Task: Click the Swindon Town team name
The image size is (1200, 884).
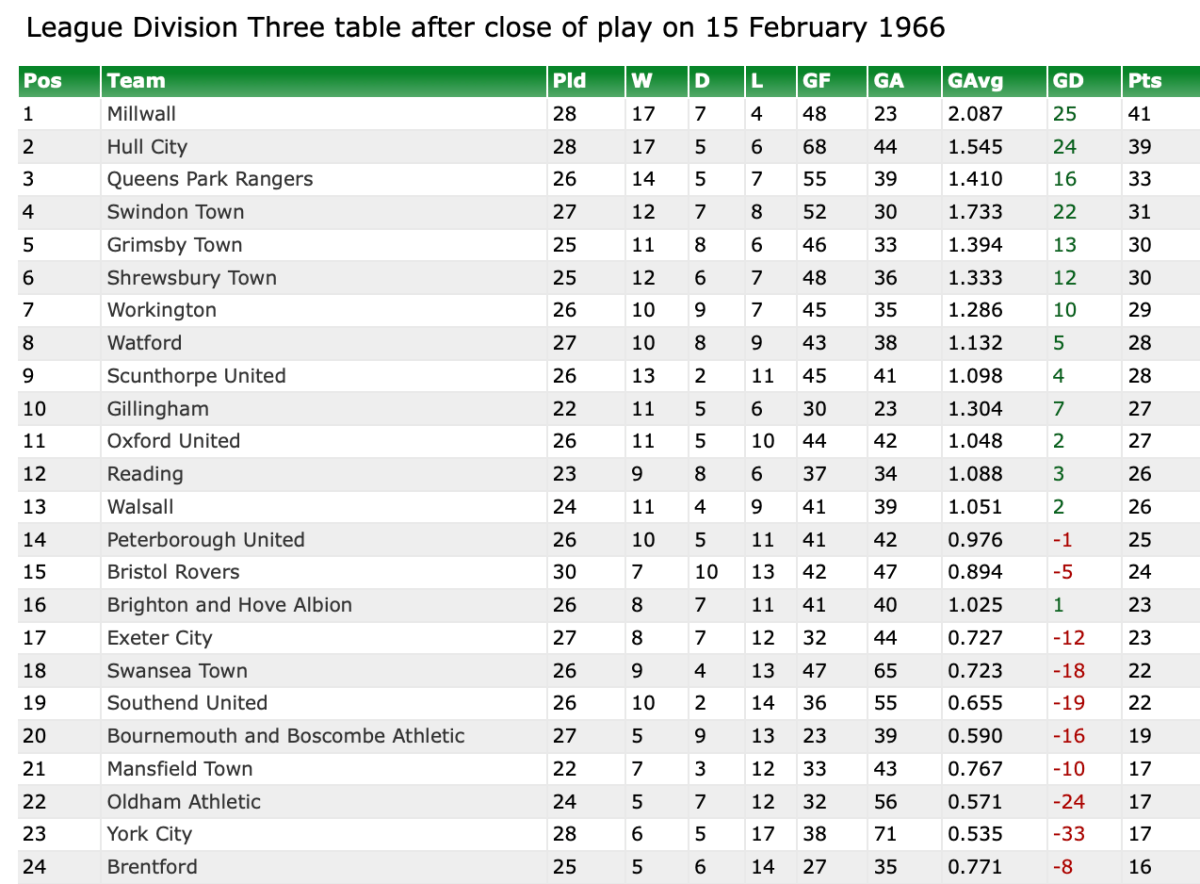Action: pyautogui.click(x=175, y=212)
